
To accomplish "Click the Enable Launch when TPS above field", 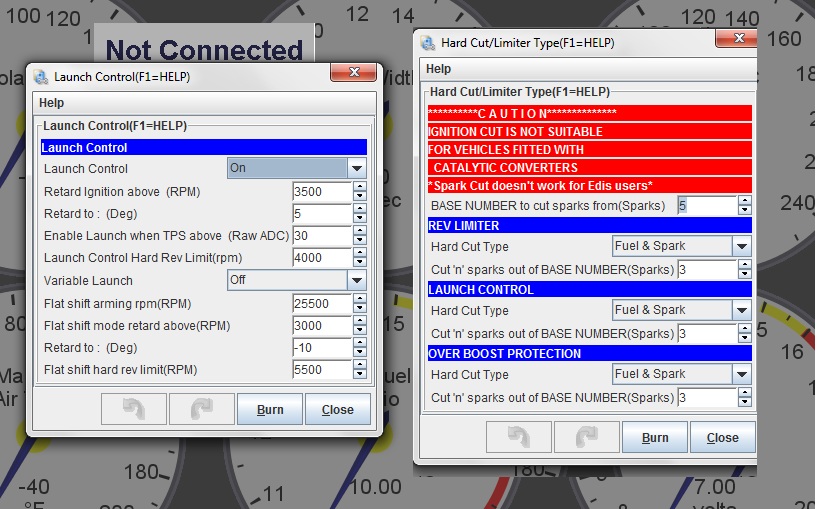I will (x=322, y=236).
